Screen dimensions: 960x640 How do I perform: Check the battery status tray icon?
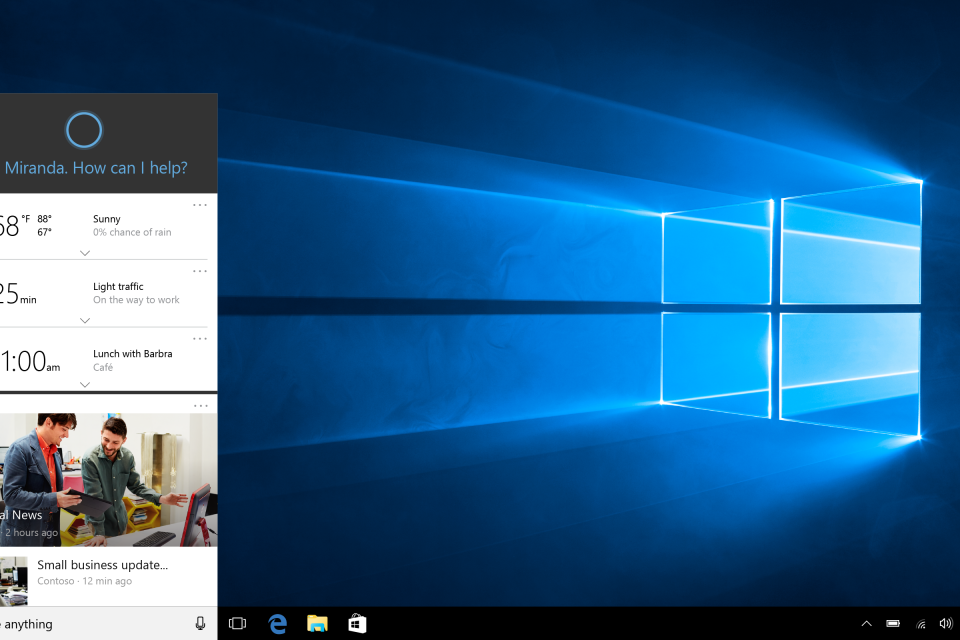893,624
